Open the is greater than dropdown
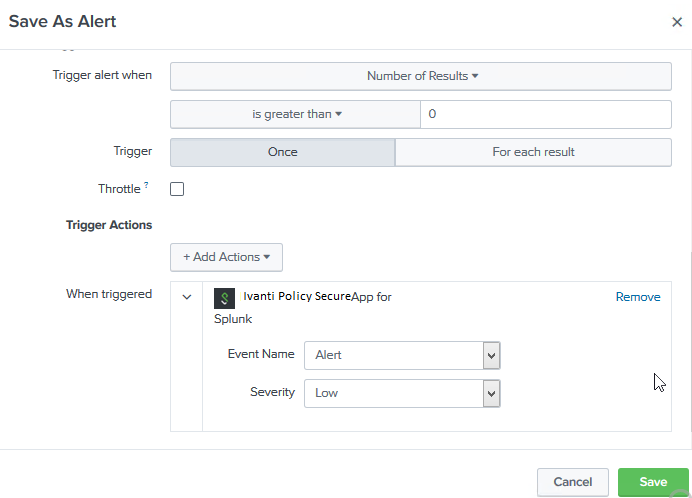Viewport: 692px width, 498px height. click(x=295, y=114)
